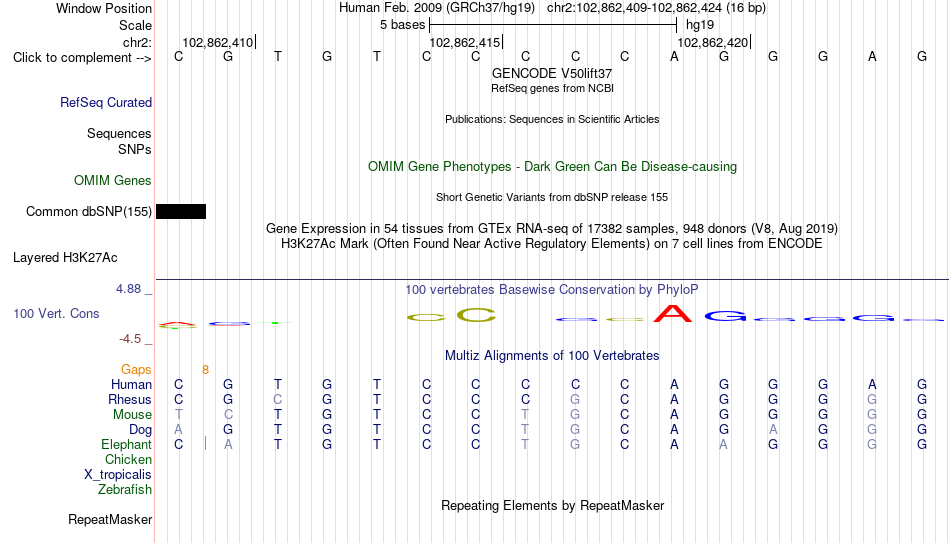Select the Mouse alignment row label
This screenshot has height=543, width=950.
pos(132,415)
